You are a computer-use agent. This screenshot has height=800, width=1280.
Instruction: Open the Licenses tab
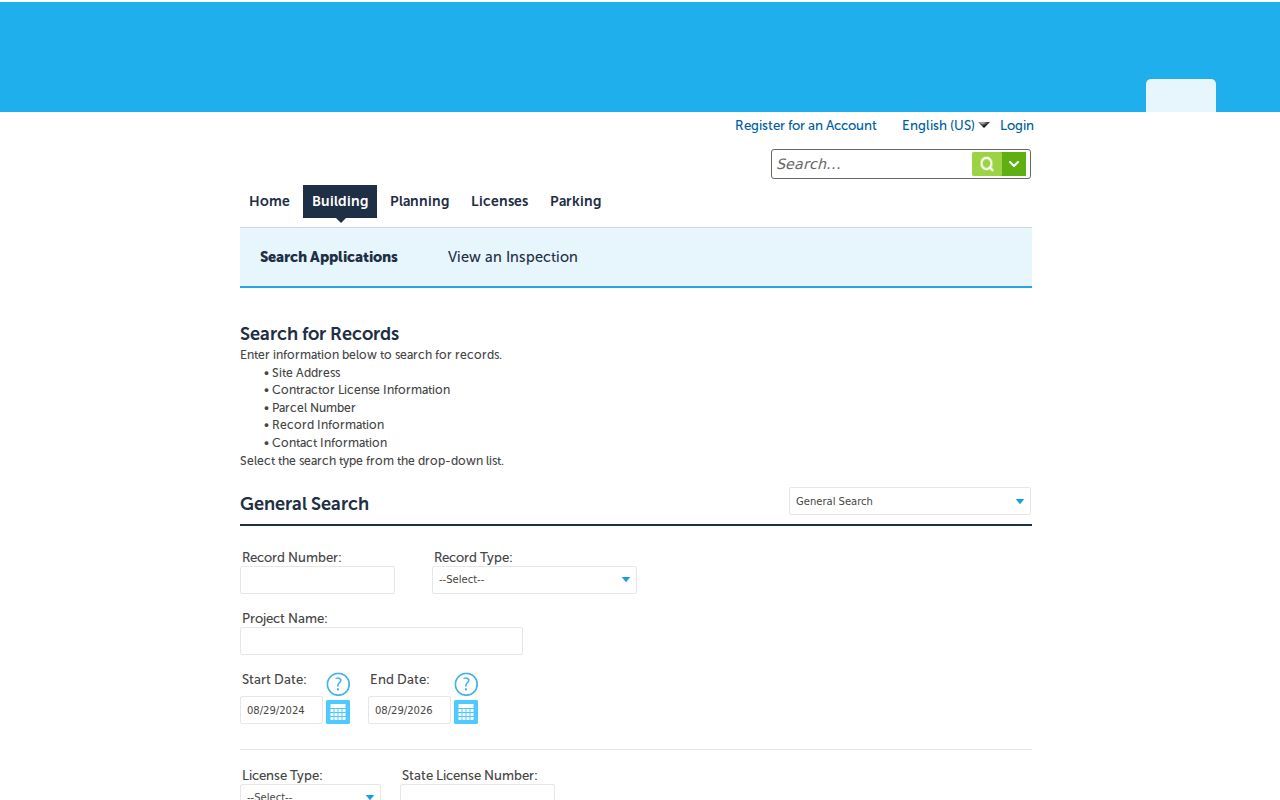coord(499,201)
